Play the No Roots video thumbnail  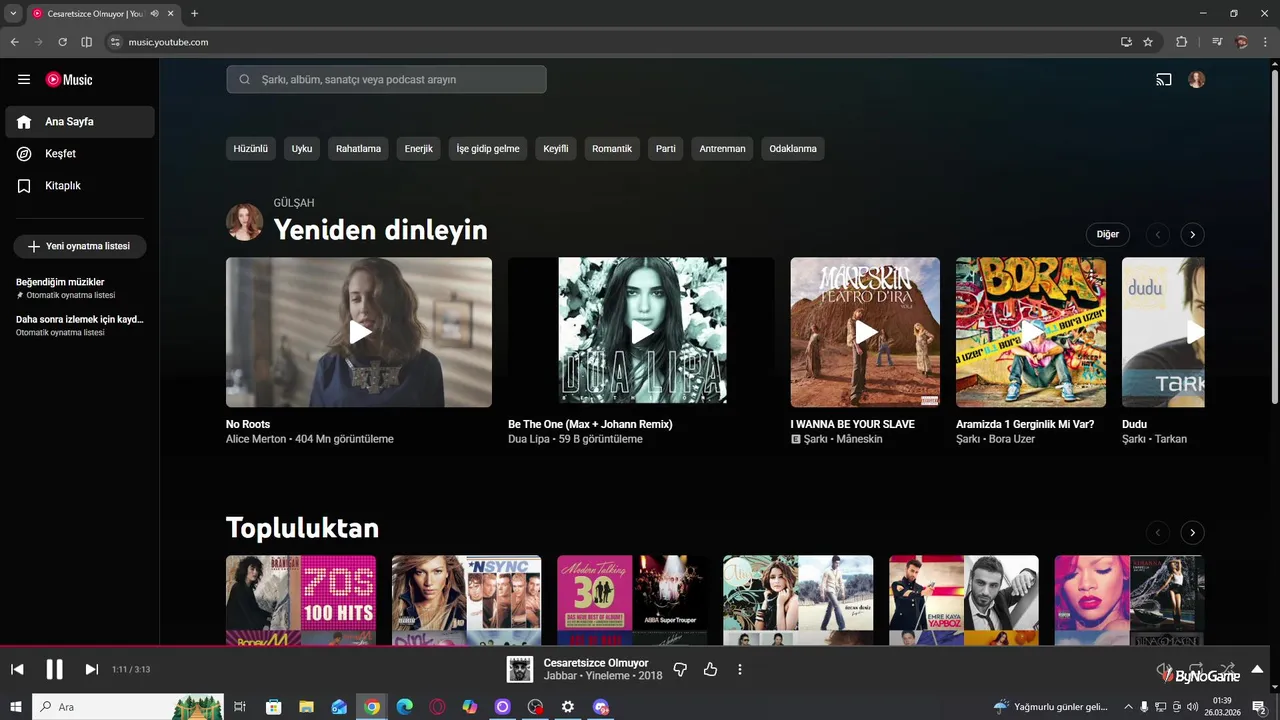pyautogui.click(x=359, y=332)
